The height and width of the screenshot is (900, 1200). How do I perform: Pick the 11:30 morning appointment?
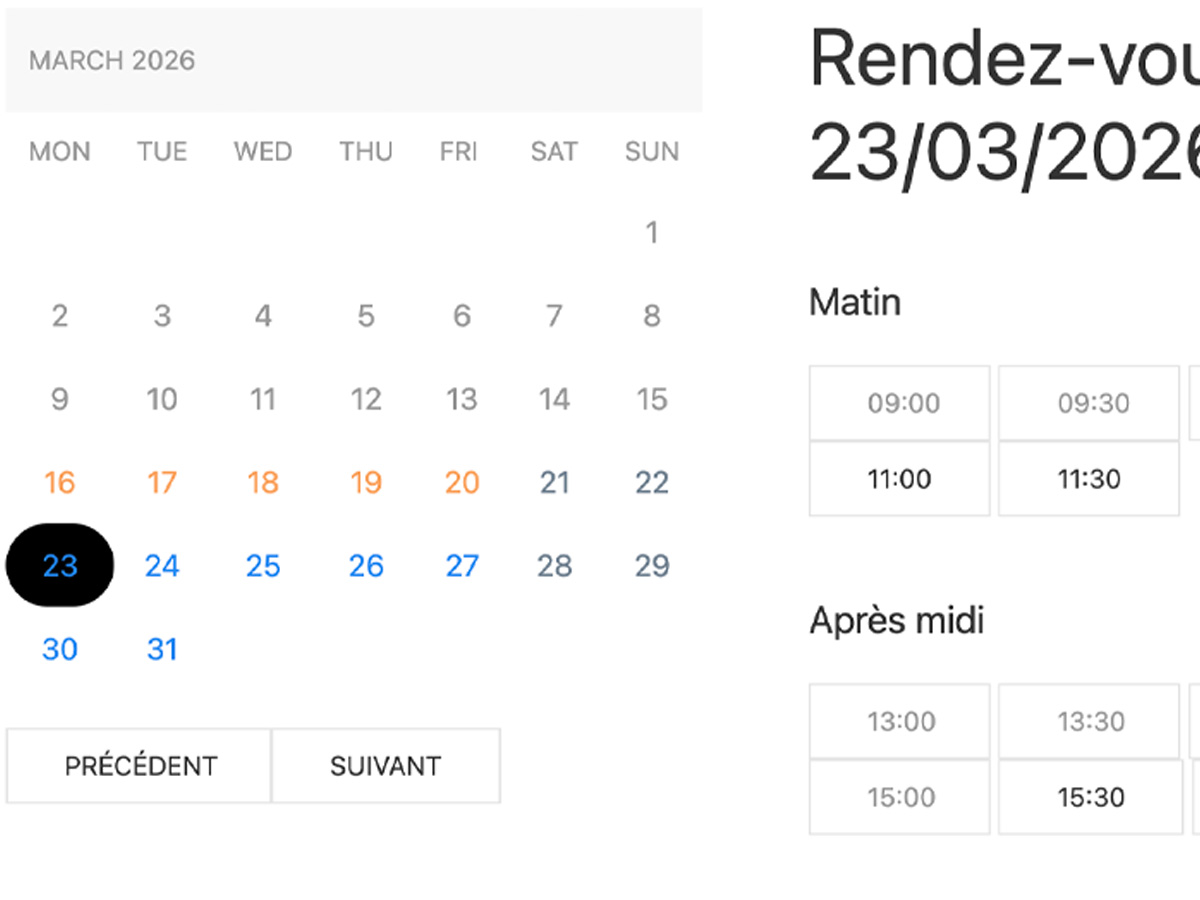pos(1088,479)
